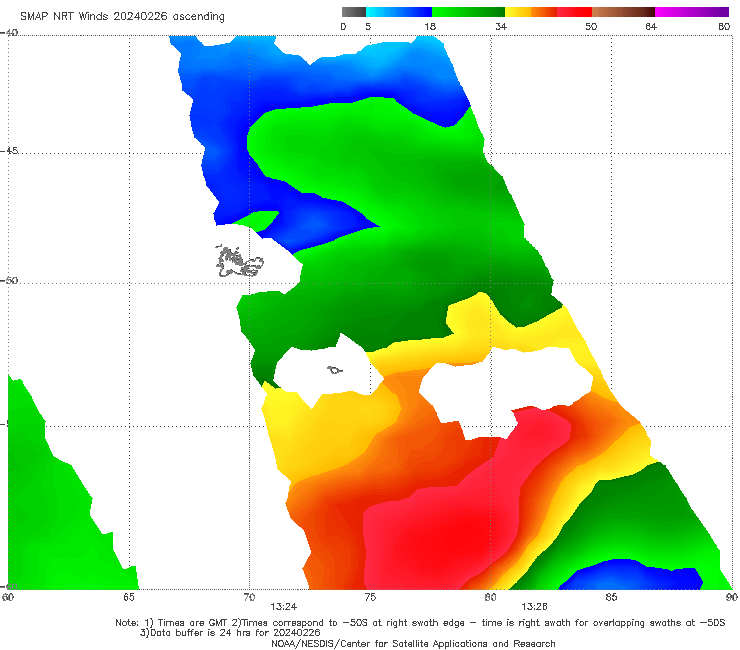This screenshot has height=650, width=740.
Task: Click the yellow-orange segment of the color bar
Action: point(531,12)
